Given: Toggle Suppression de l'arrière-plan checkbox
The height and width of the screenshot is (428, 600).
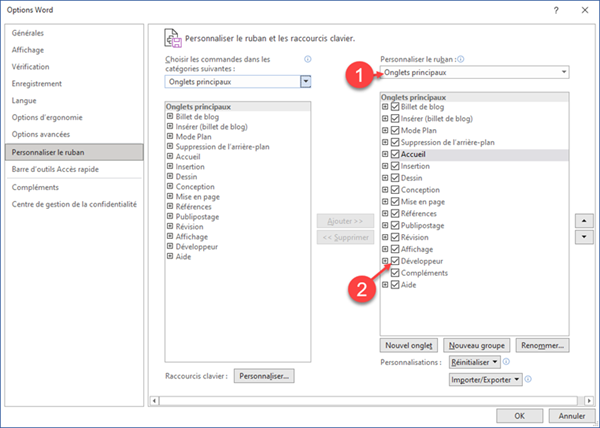Looking at the screenshot, I should tap(395, 142).
